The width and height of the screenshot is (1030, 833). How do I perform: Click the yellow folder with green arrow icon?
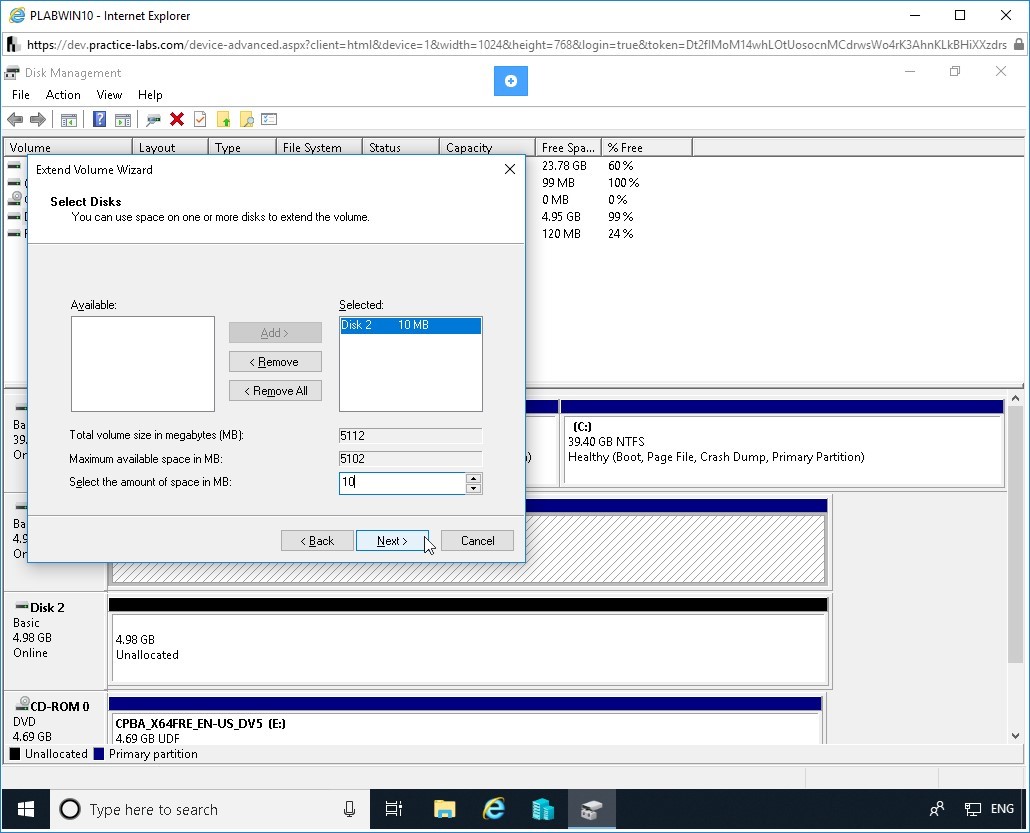pos(224,120)
